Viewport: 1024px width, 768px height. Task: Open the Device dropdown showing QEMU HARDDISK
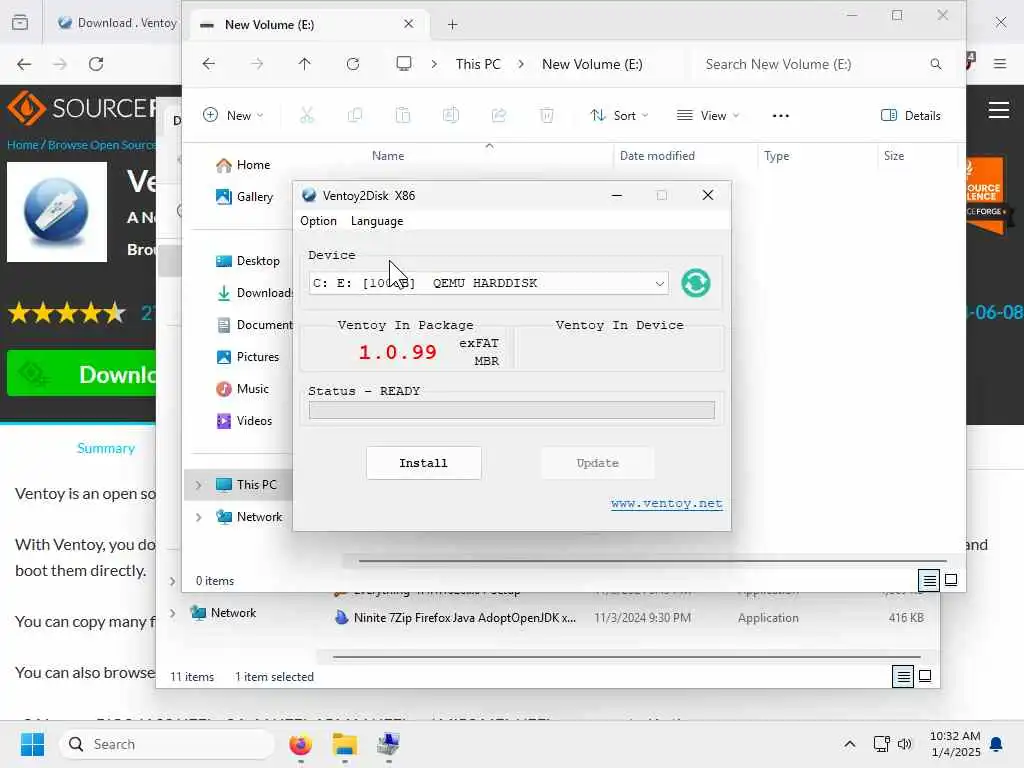point(488,283)
